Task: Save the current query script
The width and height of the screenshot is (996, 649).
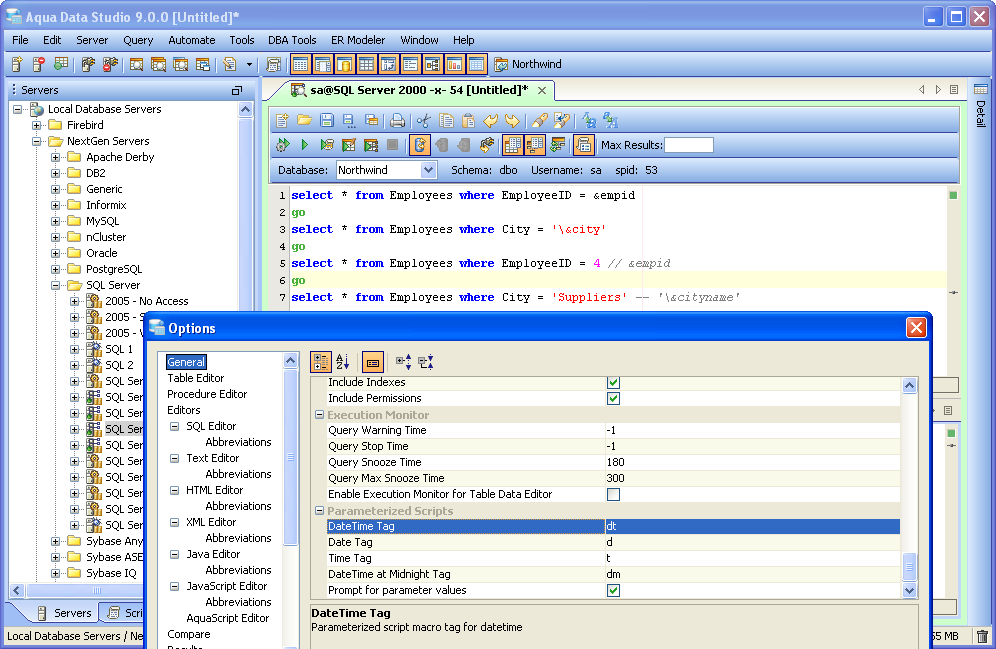Action: pos(326,120)
